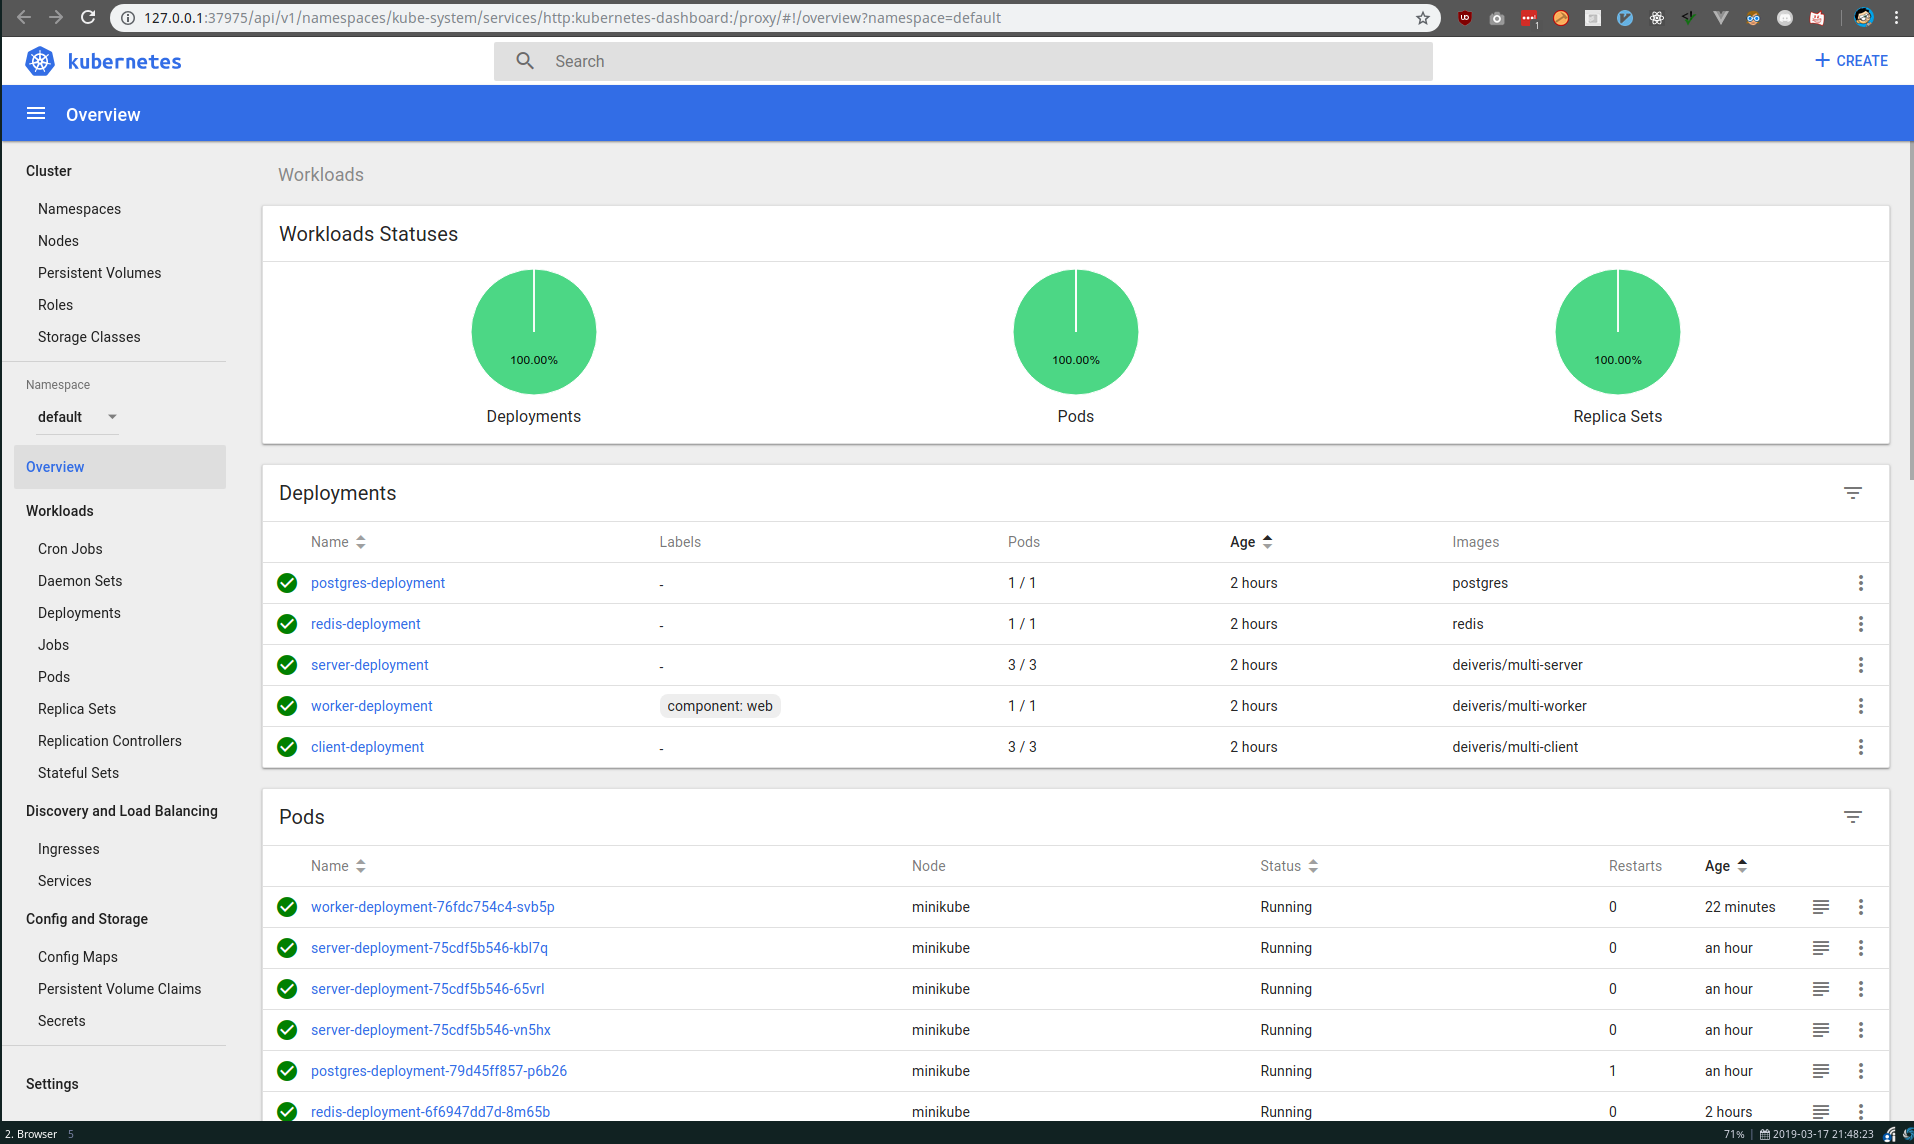
Task: Sort Pods by Name column
Action: point(338,866)
